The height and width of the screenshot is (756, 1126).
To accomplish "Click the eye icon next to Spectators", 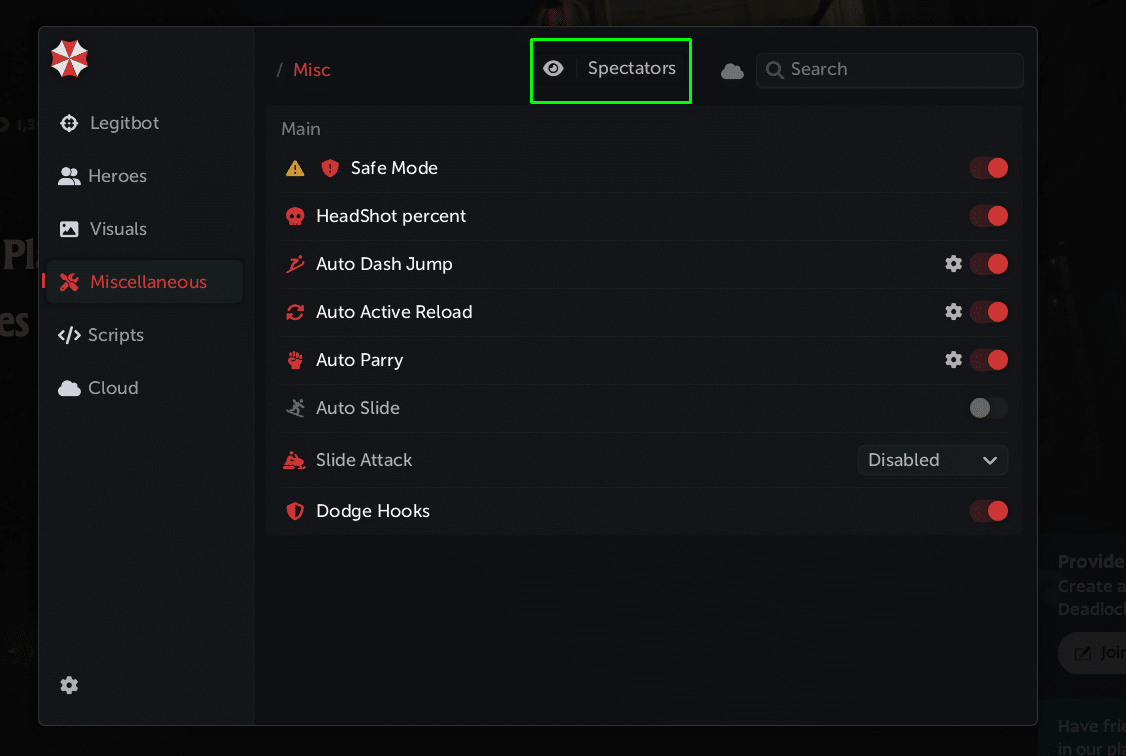I will coord(553,69).
